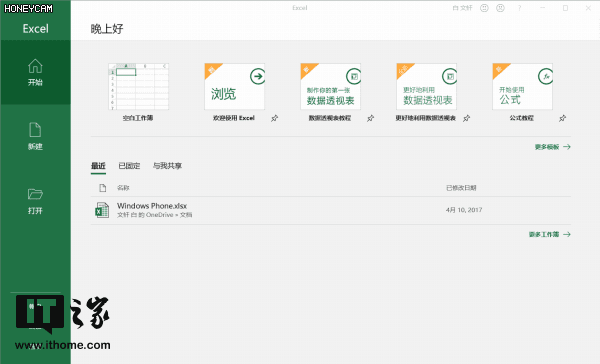The image size is (600, 364).
Task: Switch to the 与我共享 shared tab
Action: click(167, 166)
